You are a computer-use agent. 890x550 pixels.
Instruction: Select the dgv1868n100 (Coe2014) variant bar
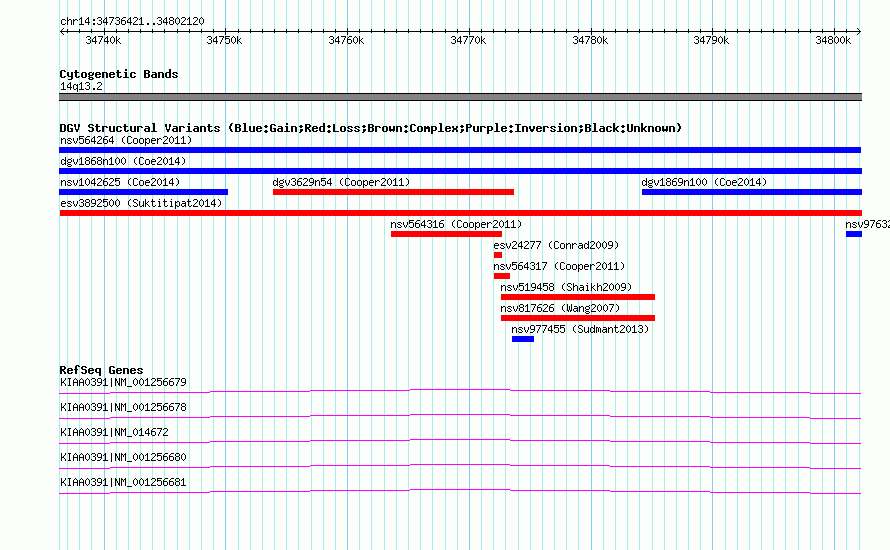tap(460, 171)
